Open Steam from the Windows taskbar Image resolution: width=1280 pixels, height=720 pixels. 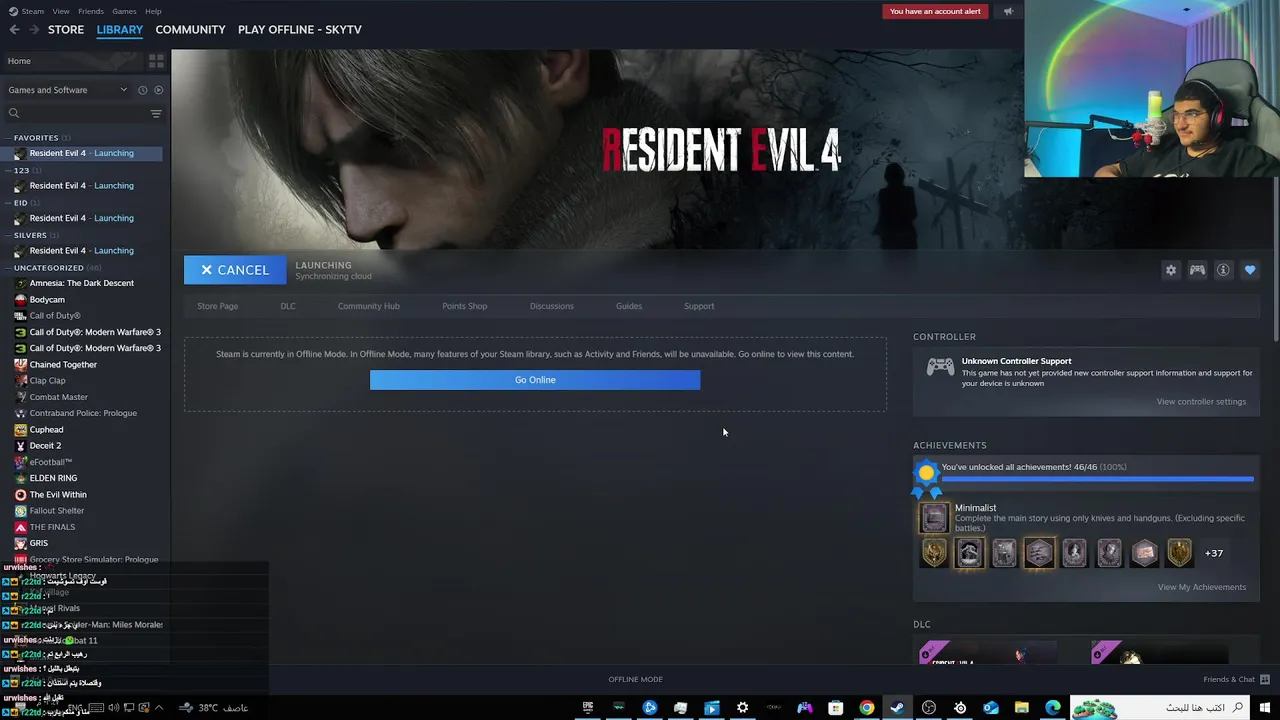898,708
